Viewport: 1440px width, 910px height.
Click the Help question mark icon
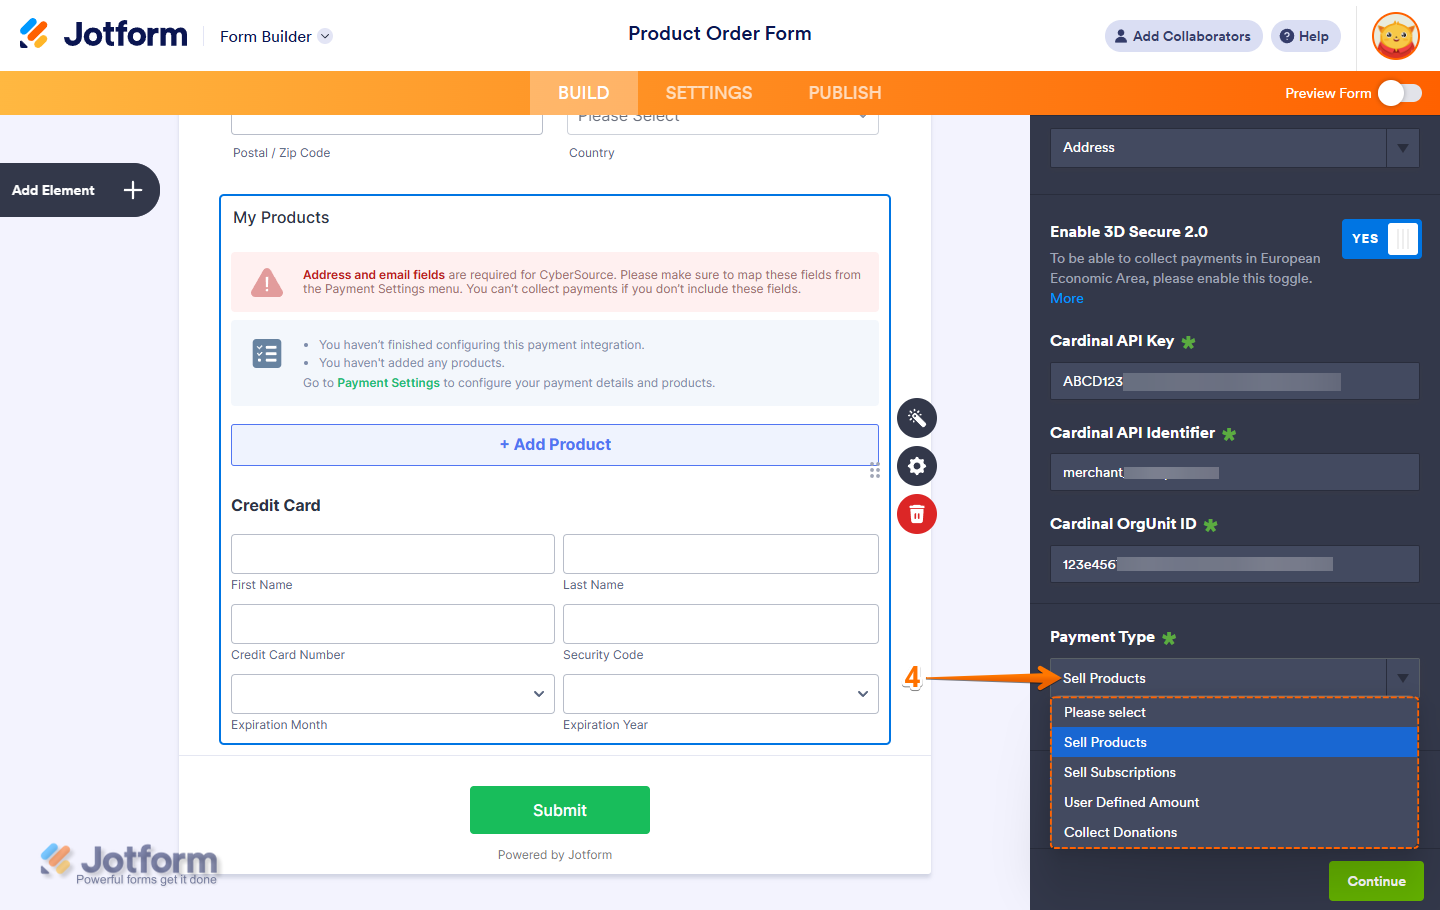pos(1287,36)
